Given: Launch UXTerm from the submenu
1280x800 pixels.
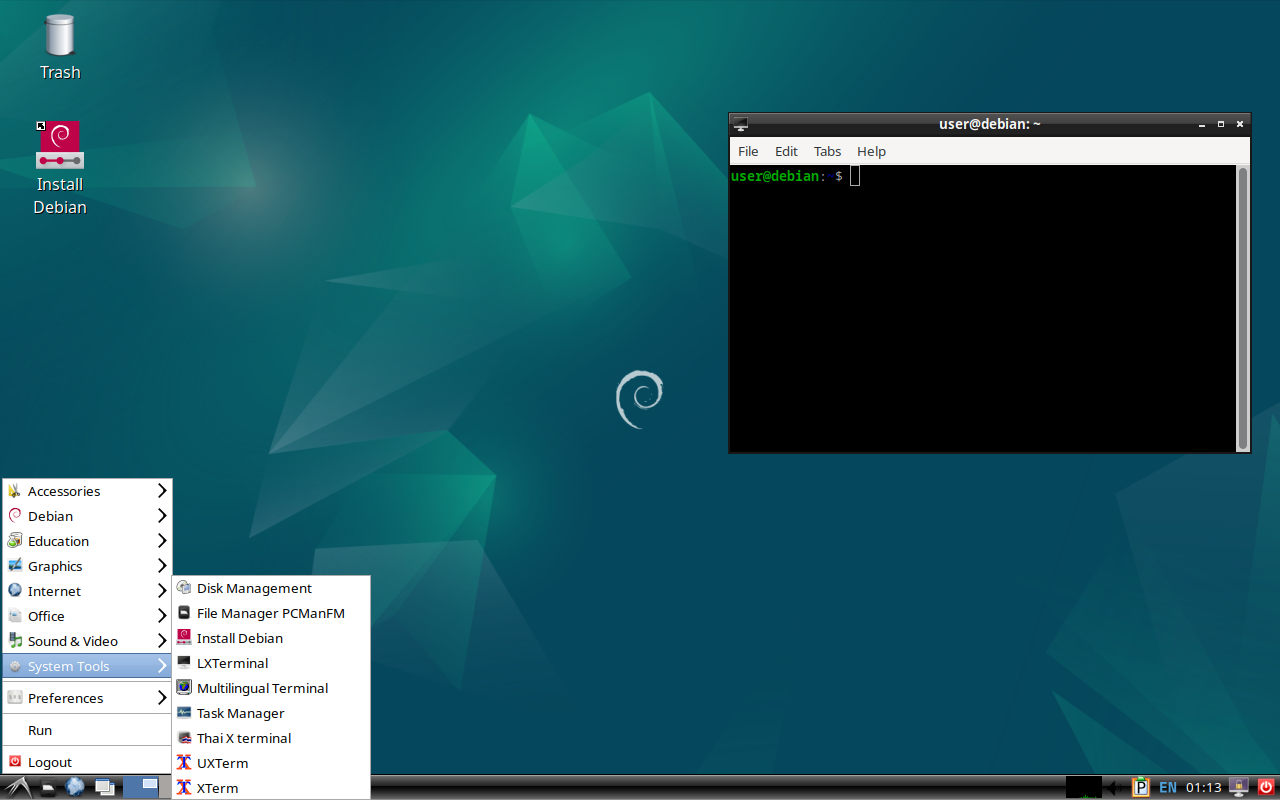Looking at the screenshot, I should point(271,763).
